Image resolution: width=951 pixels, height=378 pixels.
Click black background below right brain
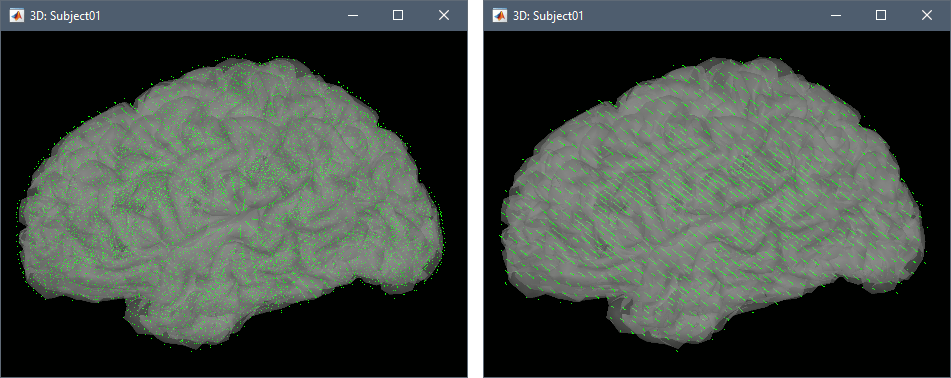[x=716, y=364]
